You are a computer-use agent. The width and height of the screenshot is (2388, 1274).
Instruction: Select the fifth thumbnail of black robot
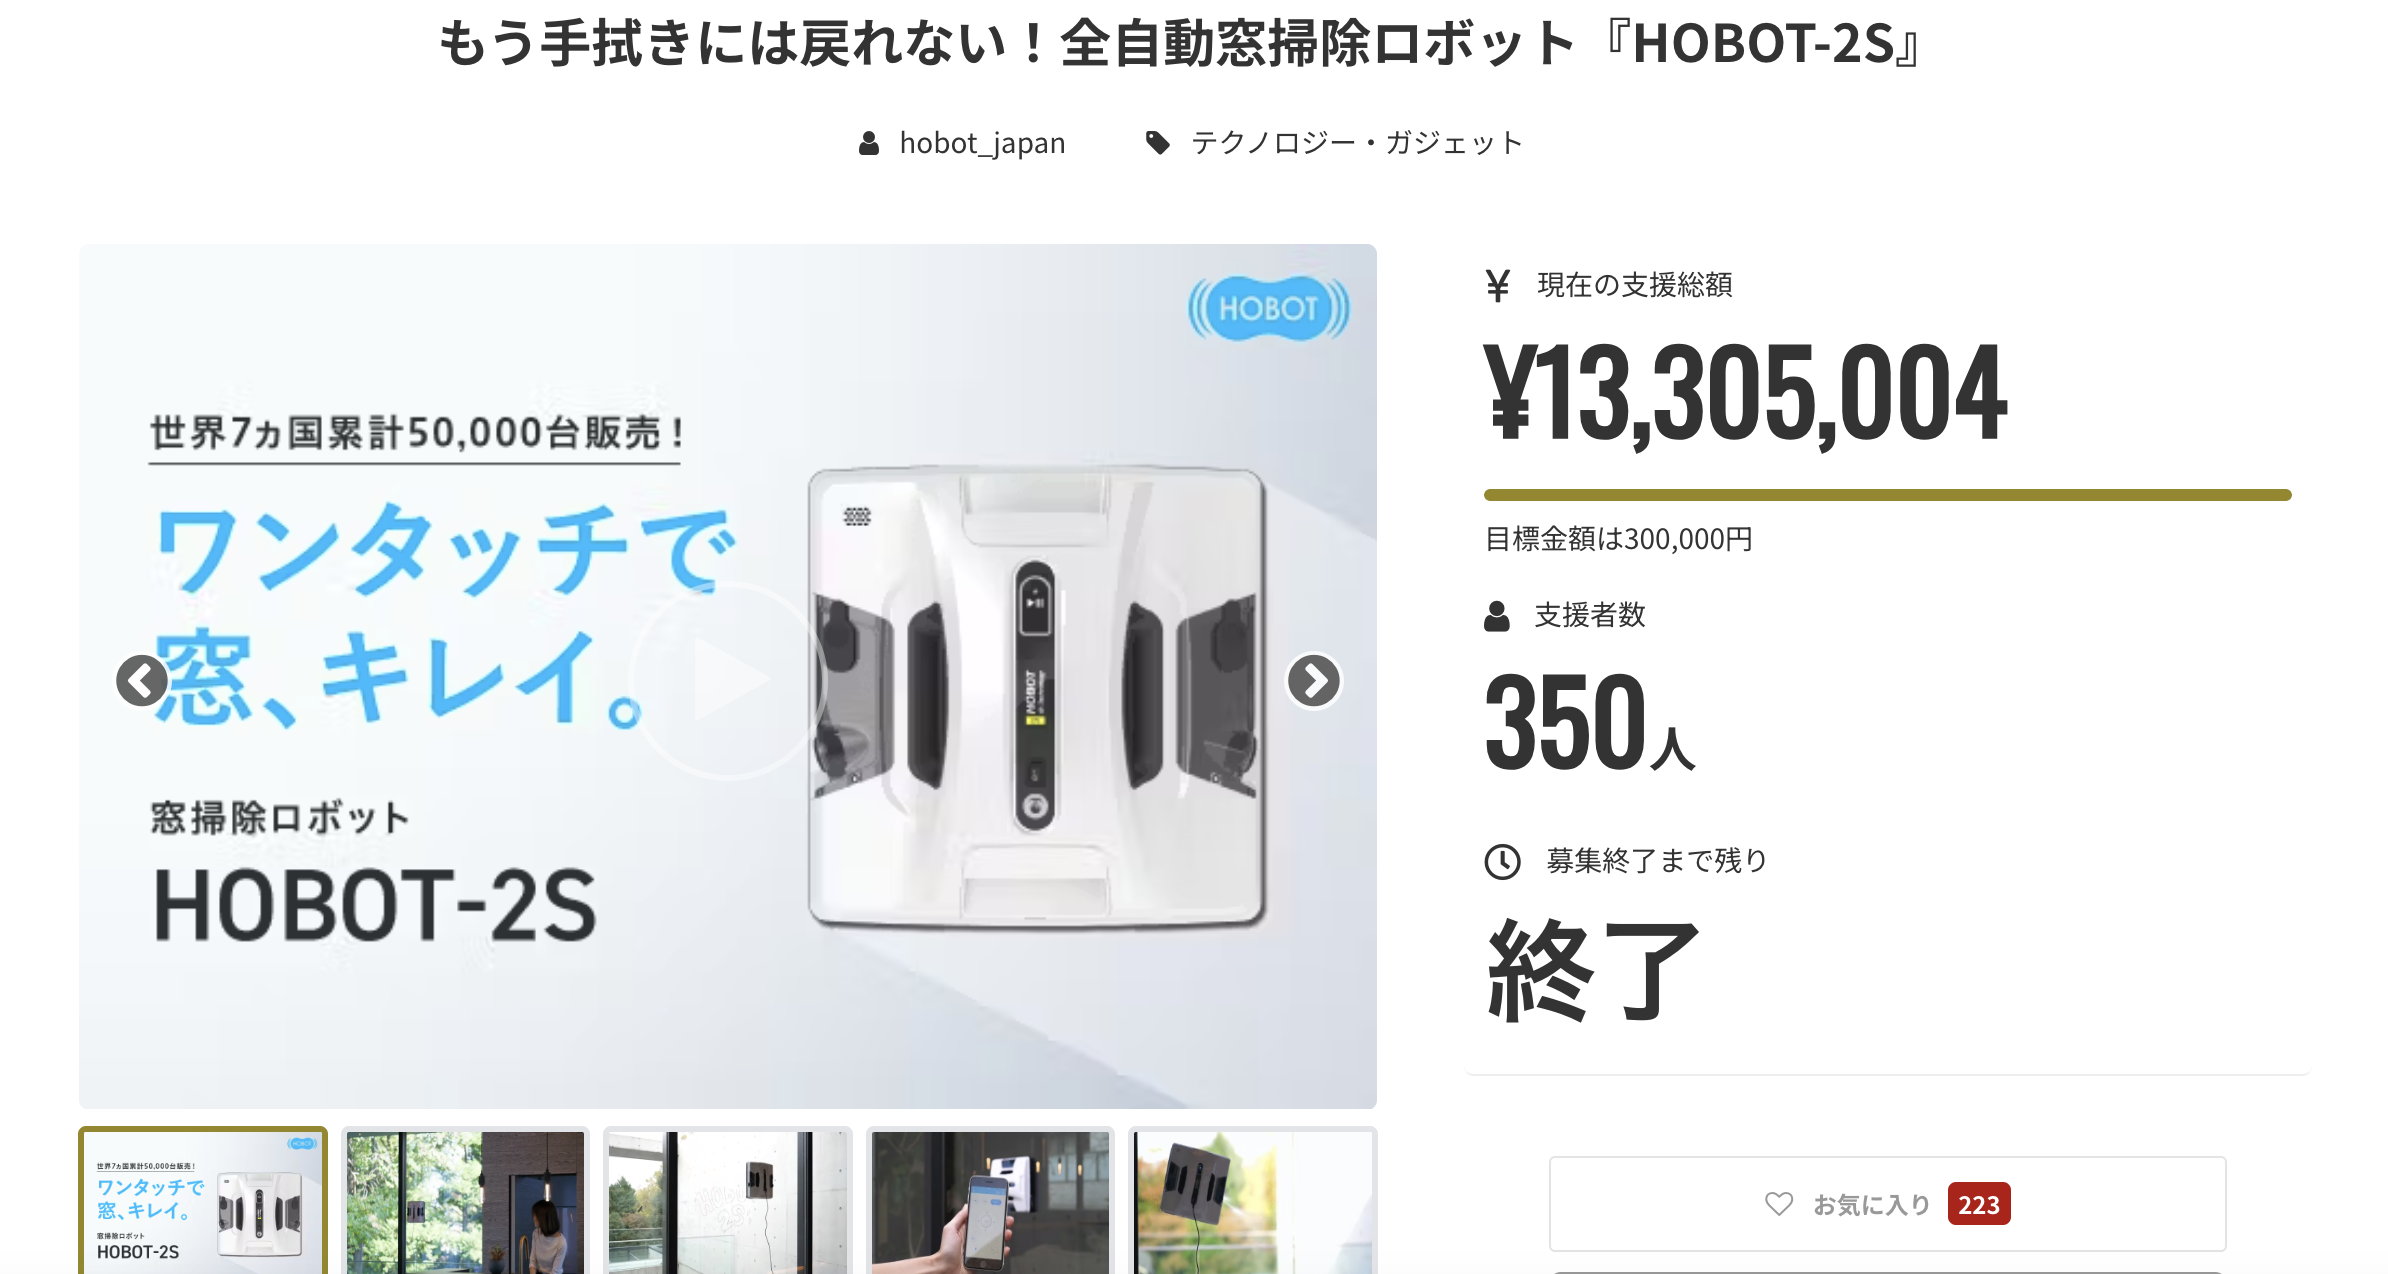point(1252,1200)
